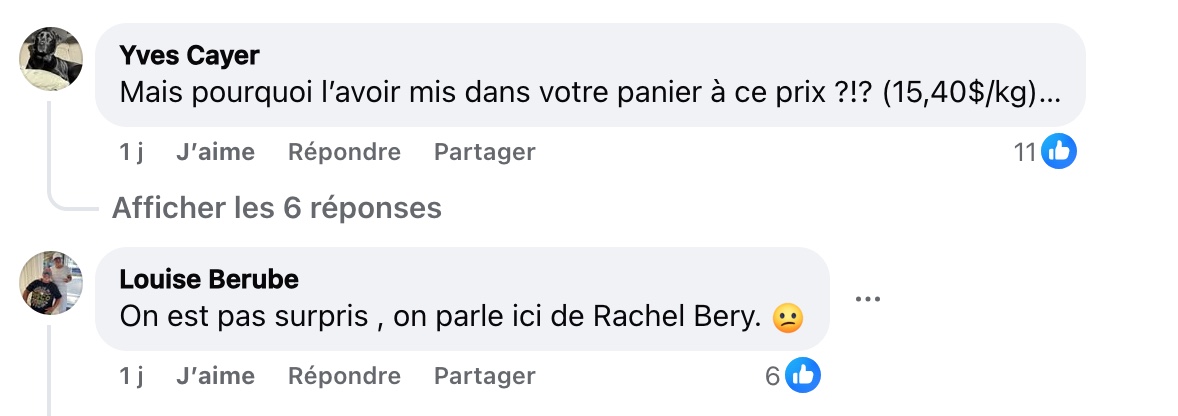The image size is (1178, 416).
Task: Click the blue thumbs-up icon on Louise Berube's comment
Action: 802,376
